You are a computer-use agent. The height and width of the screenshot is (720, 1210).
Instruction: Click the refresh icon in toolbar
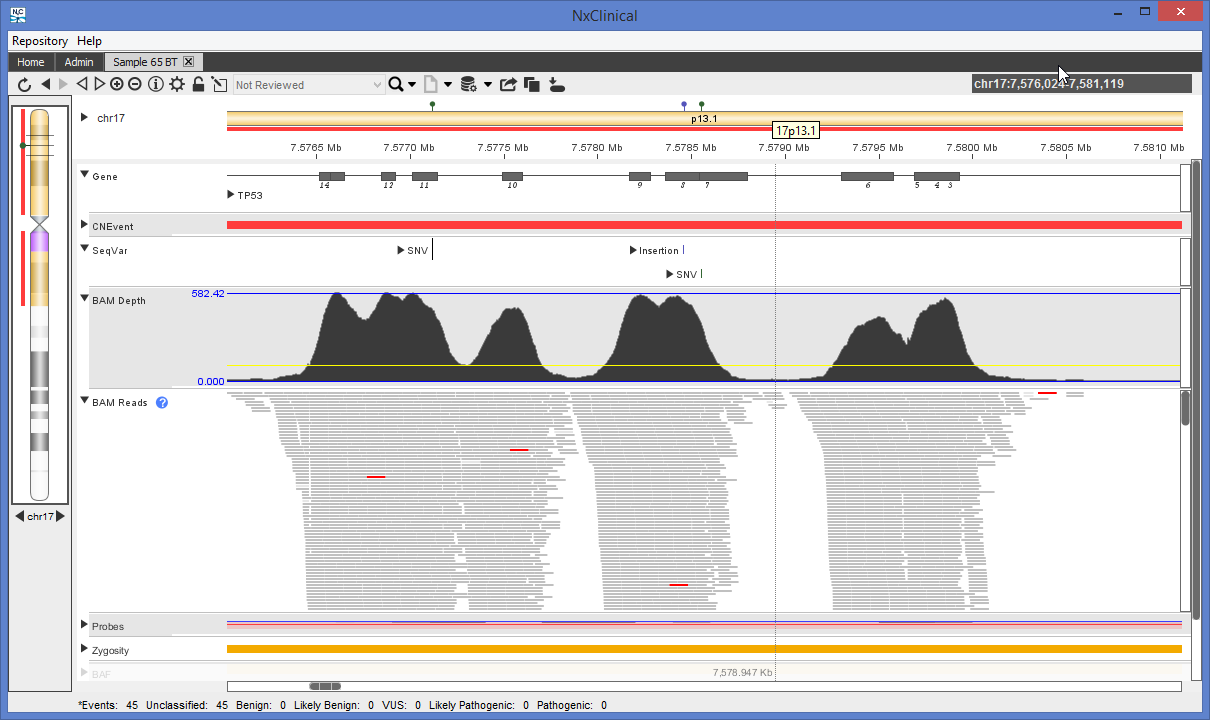tap(24, 85)
